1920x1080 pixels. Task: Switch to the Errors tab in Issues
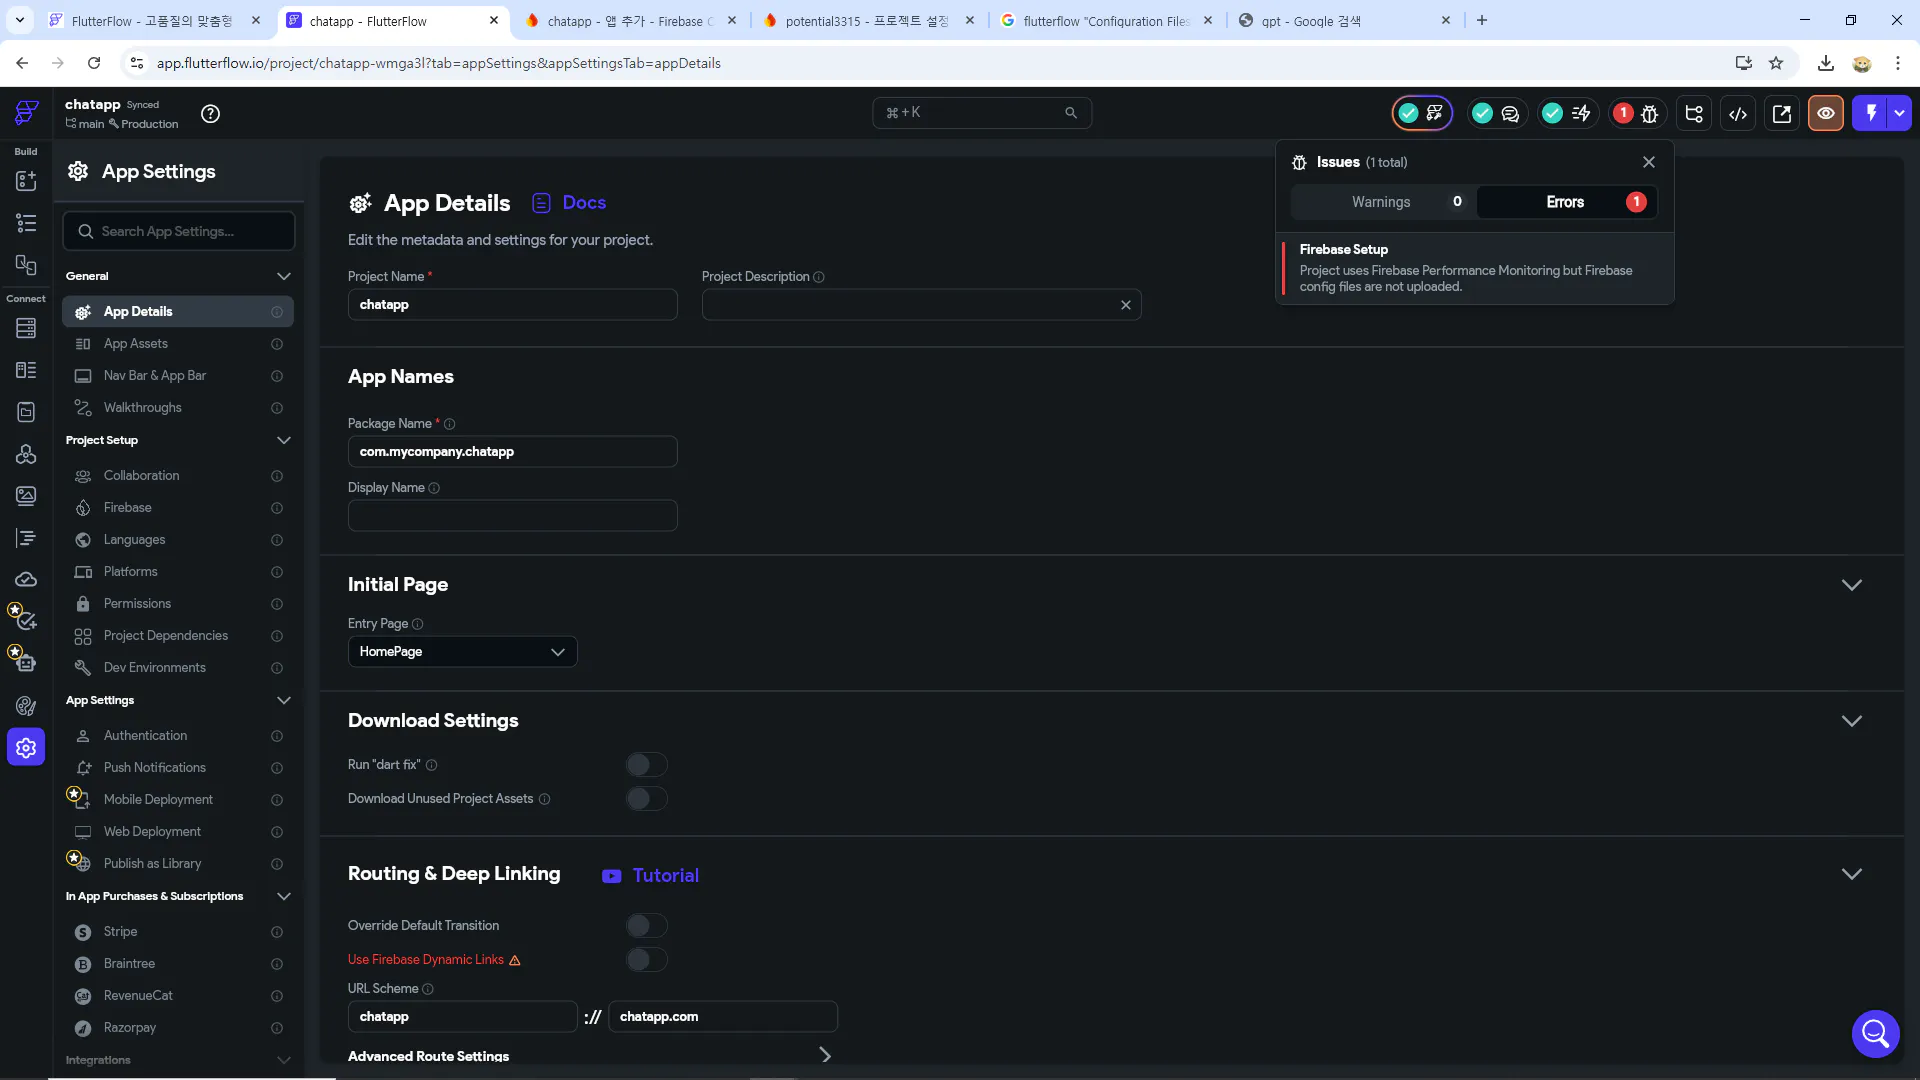coord(1567,202)
